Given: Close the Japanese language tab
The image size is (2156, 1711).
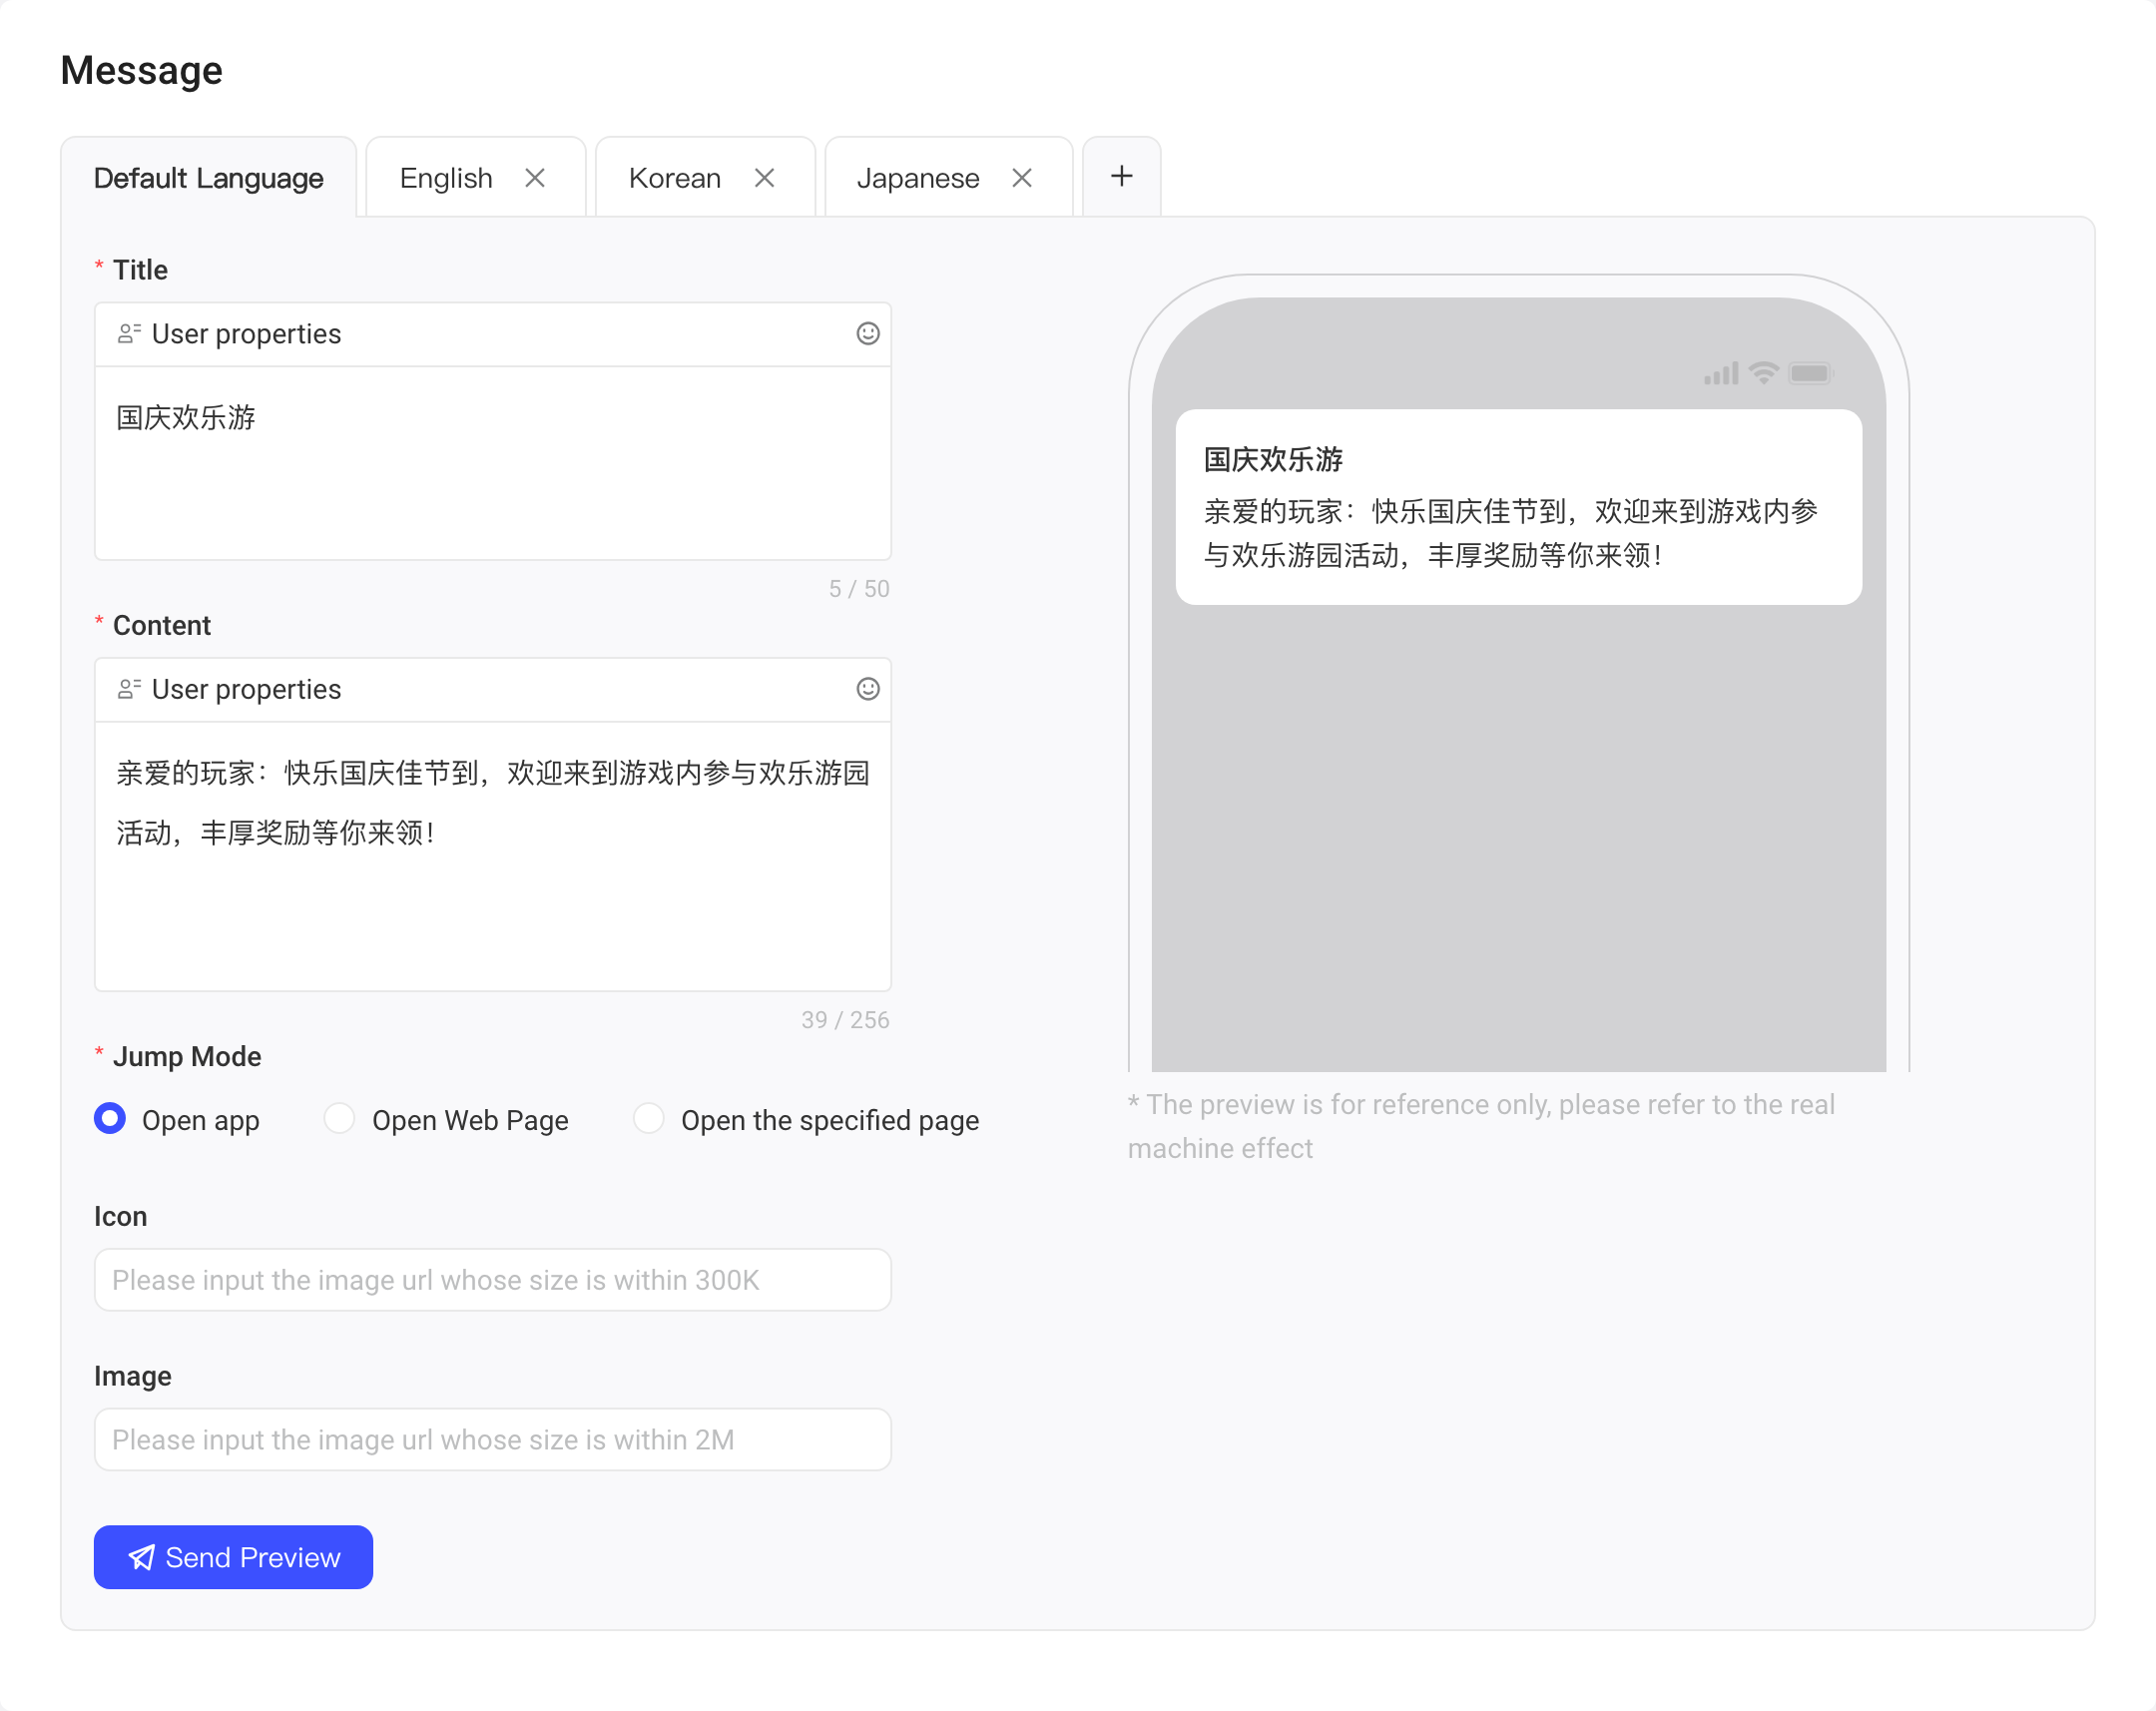Looking at the screenshot, I should [1021, 178].
